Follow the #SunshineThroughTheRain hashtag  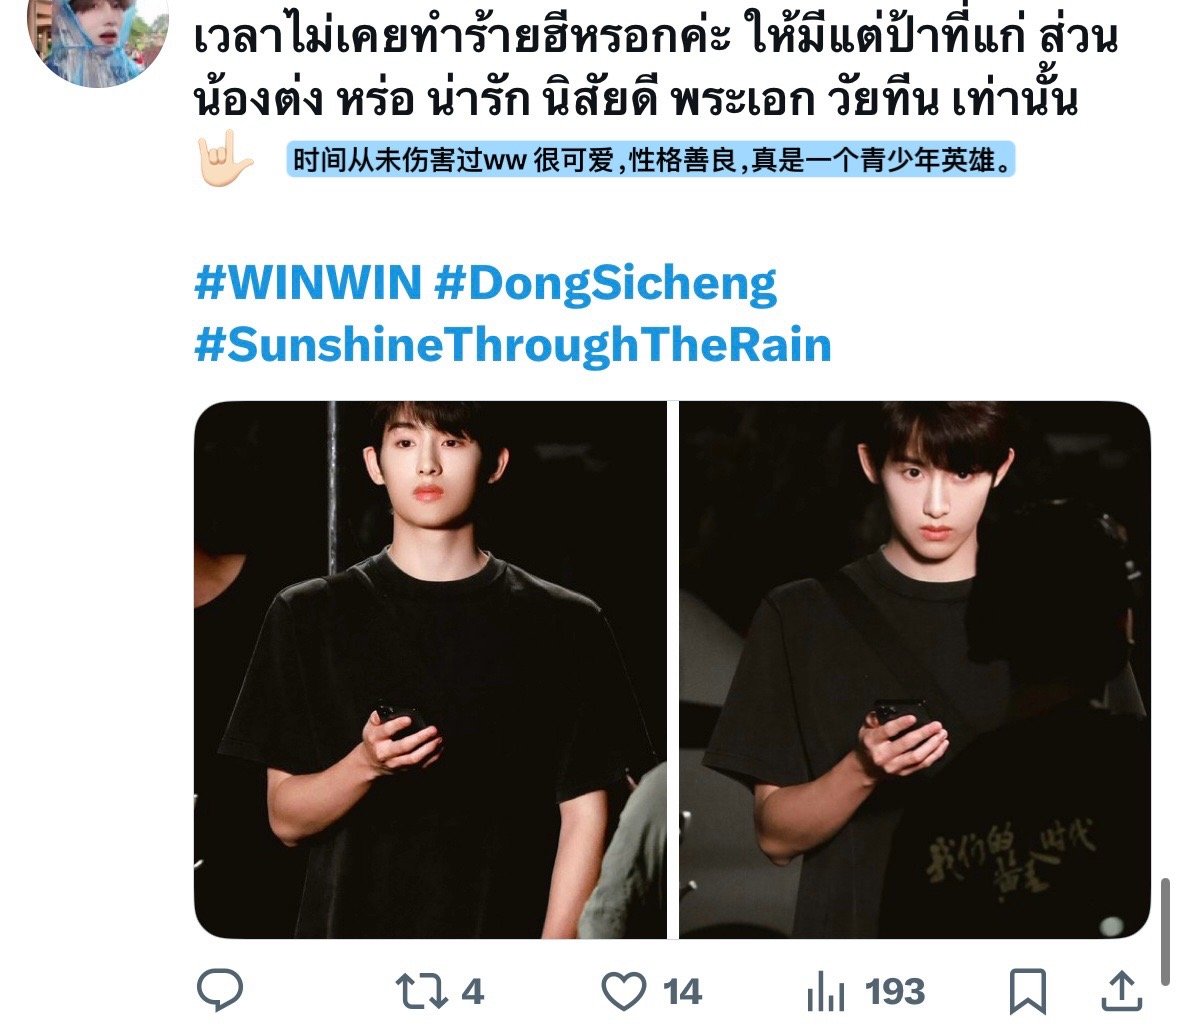point(513,347)
